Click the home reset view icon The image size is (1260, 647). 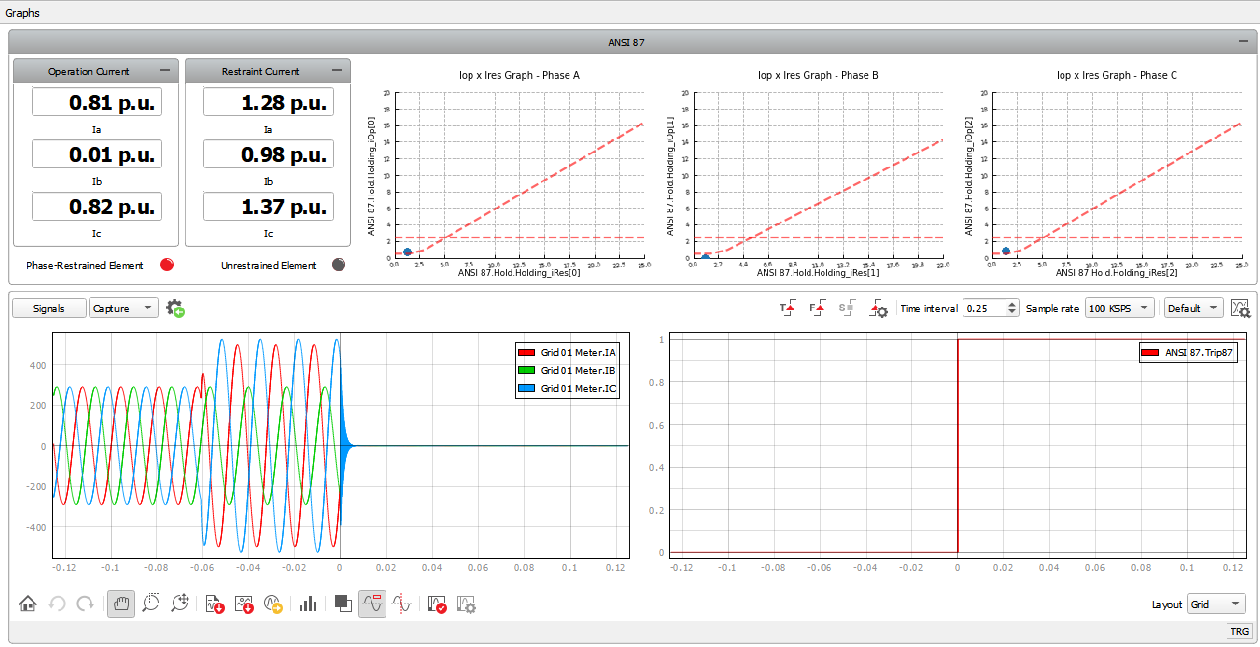28,604
